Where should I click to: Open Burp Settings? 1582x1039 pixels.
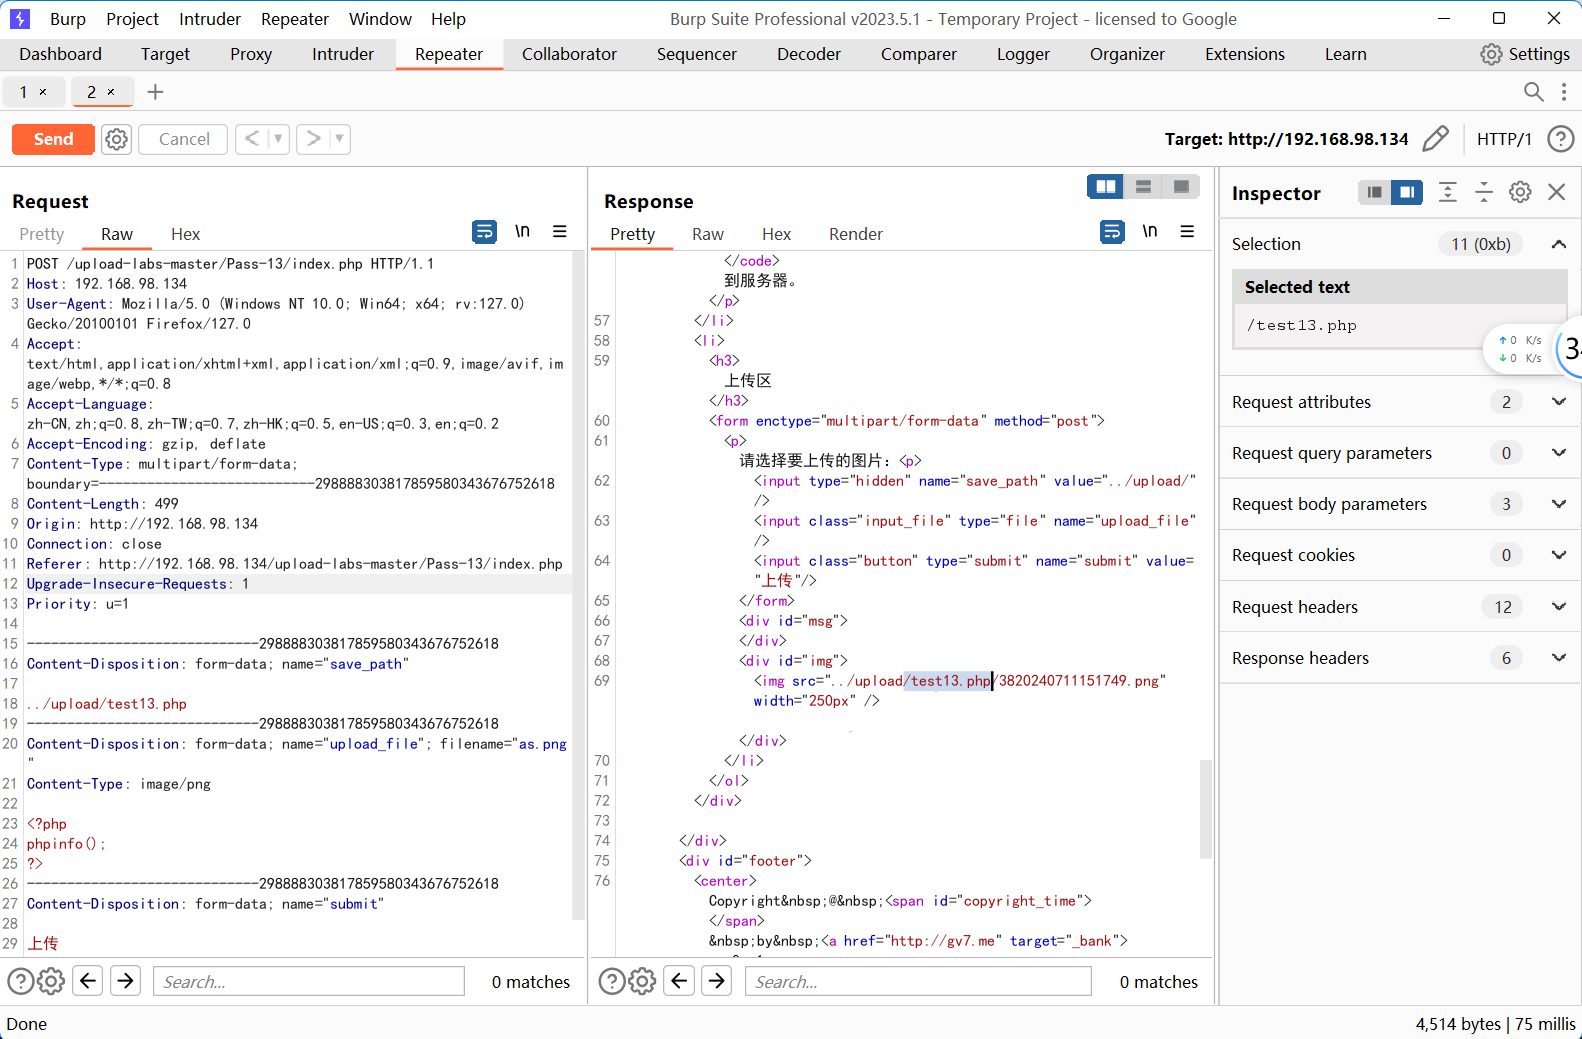(1525, 54)
